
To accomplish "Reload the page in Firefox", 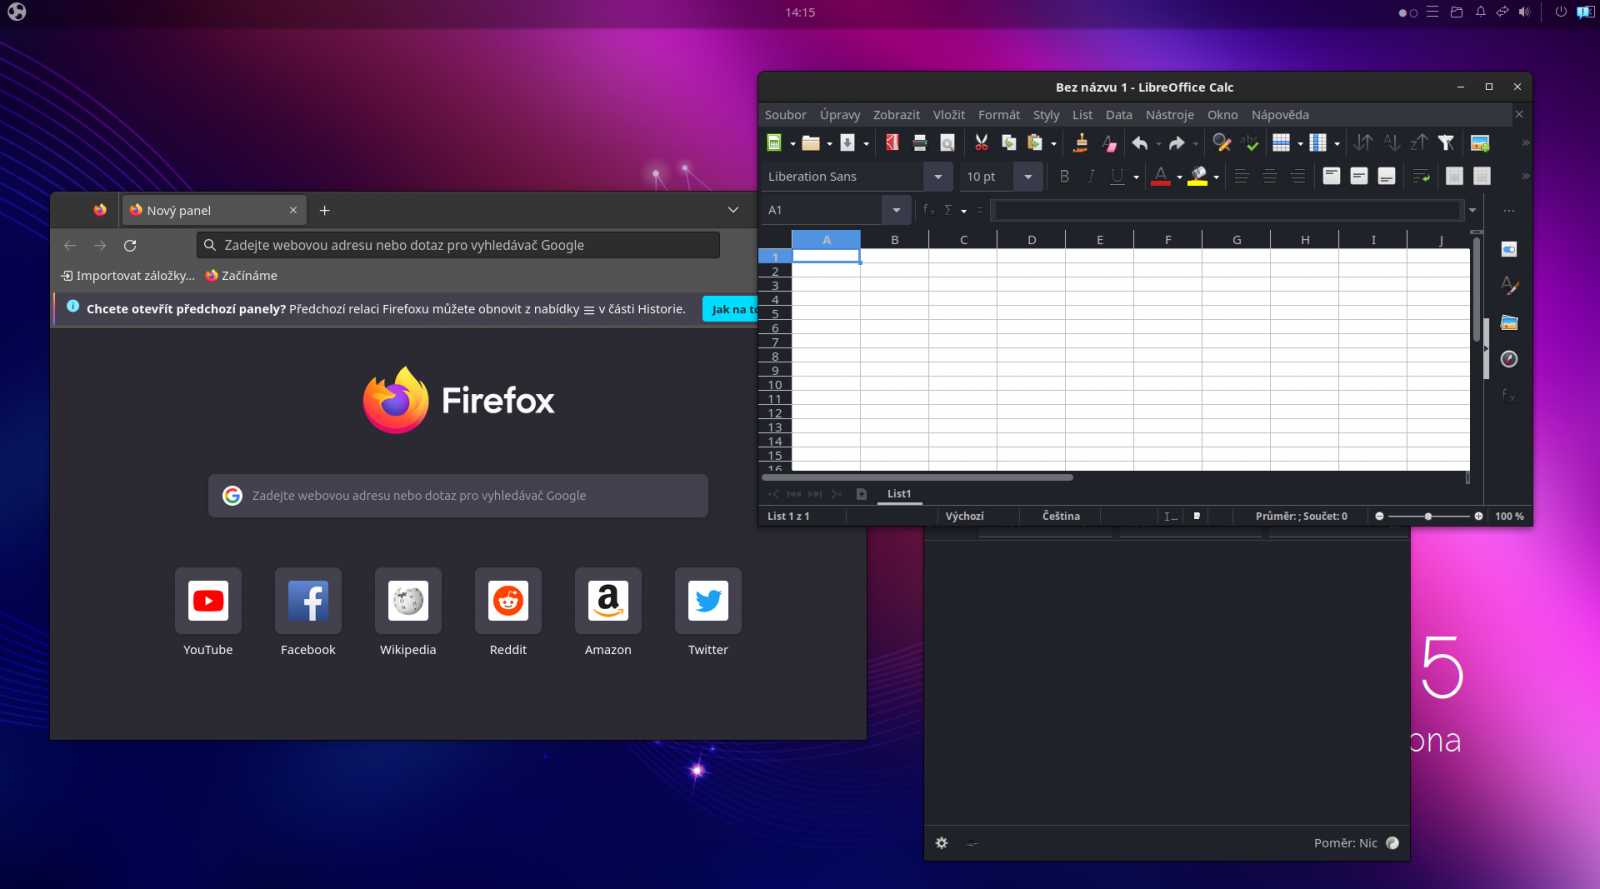I will click(130, 245).
